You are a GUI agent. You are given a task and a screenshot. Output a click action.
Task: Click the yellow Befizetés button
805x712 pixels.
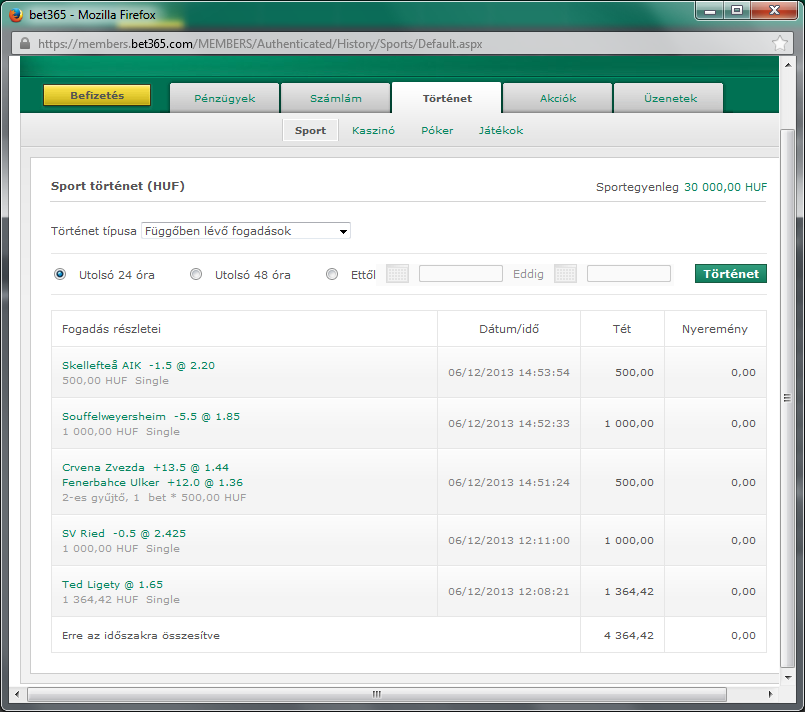point(97,95)
